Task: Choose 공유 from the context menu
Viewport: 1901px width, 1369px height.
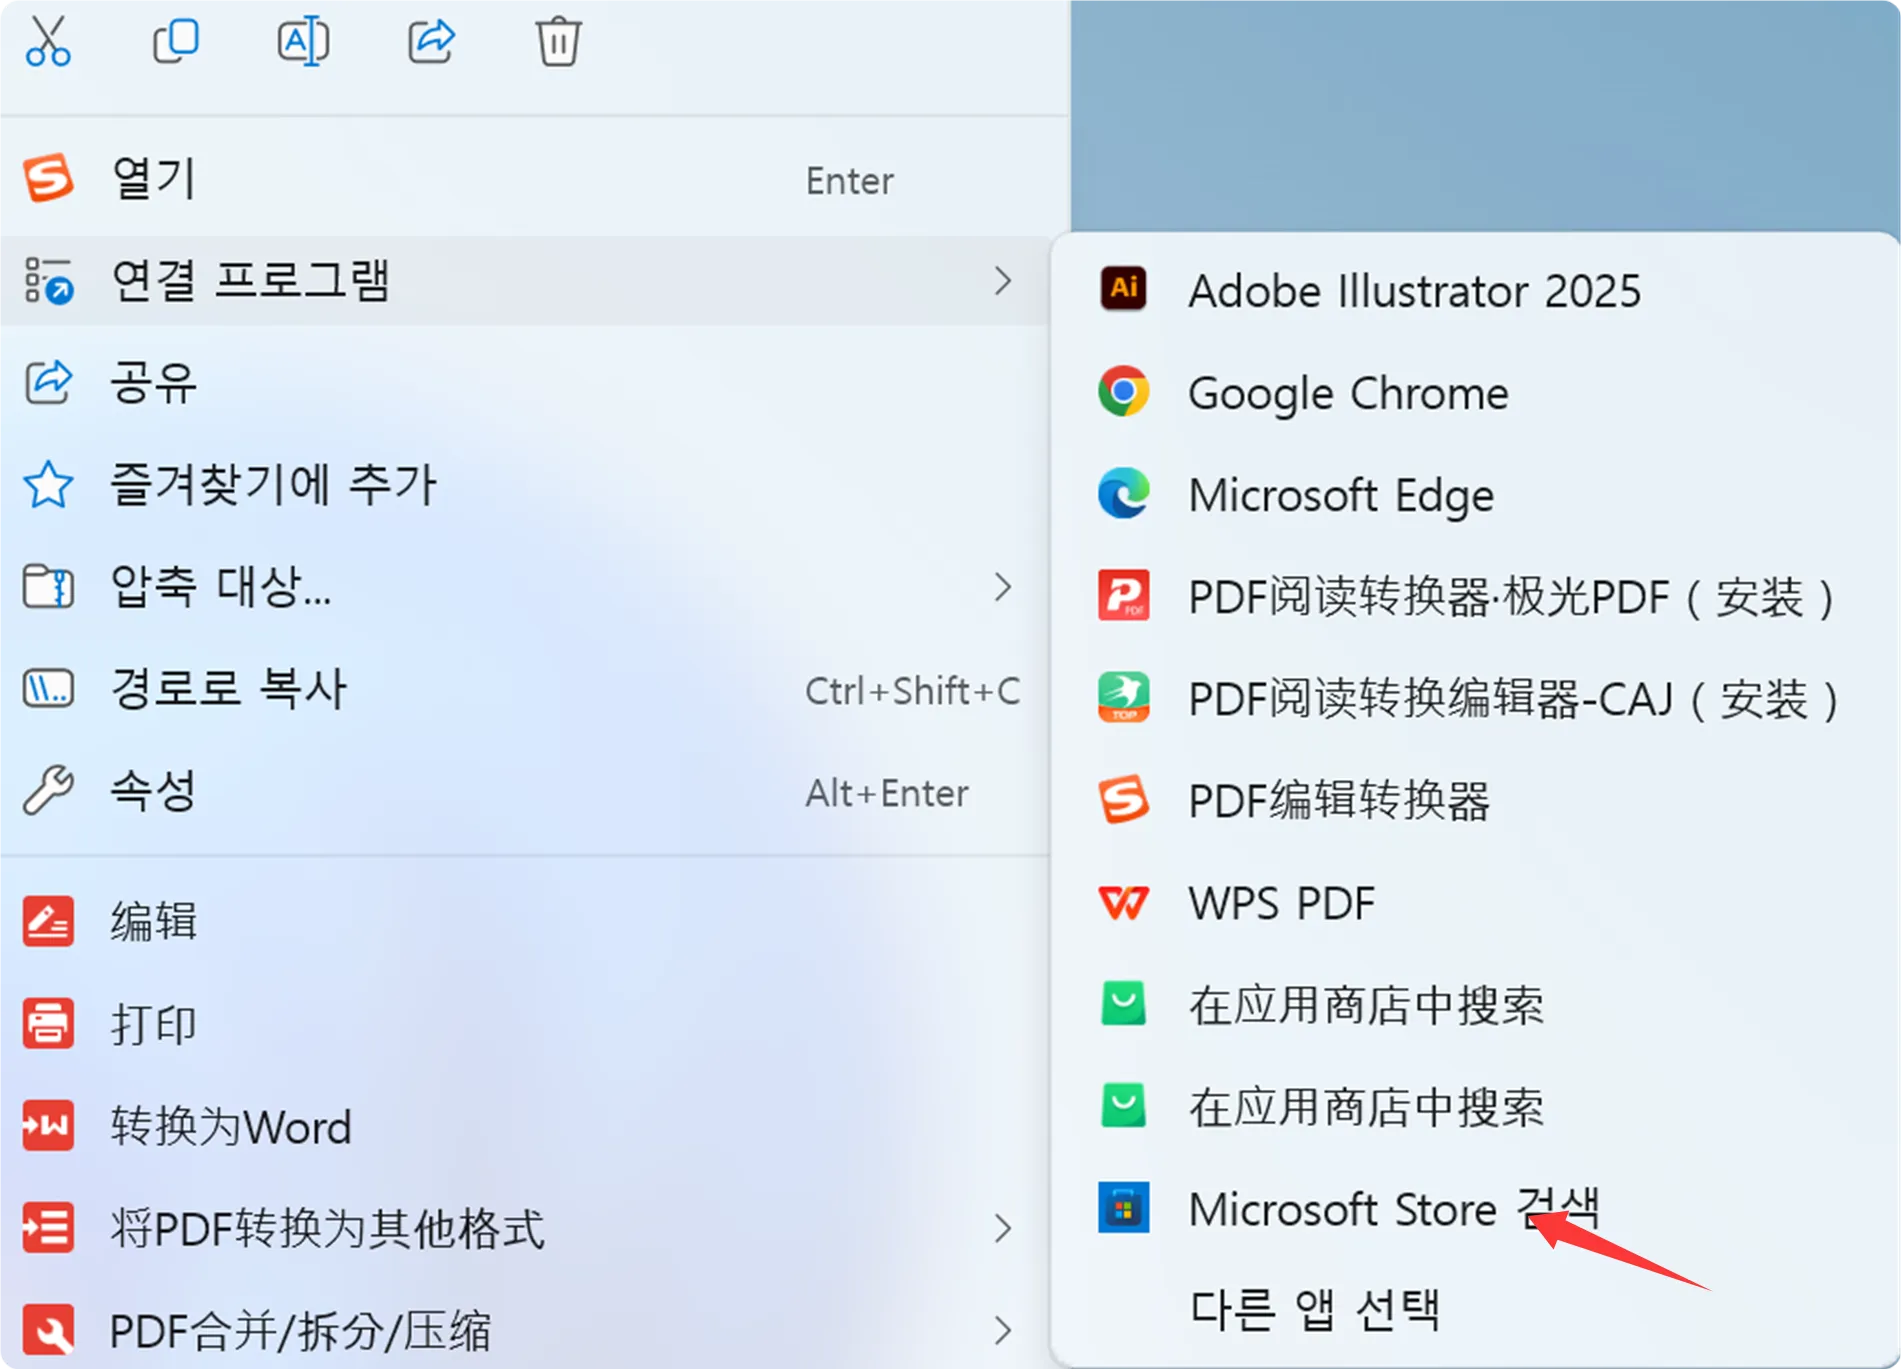Action: (x=525, y=383)
